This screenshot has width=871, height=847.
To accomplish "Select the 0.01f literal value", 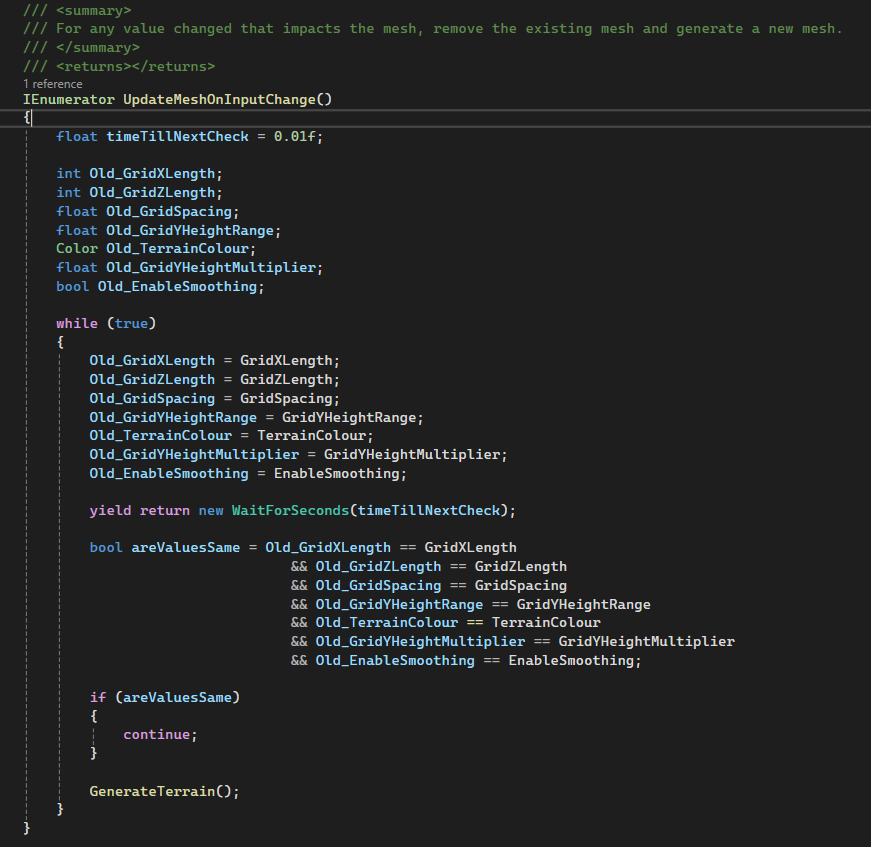I will coord(294,137).
